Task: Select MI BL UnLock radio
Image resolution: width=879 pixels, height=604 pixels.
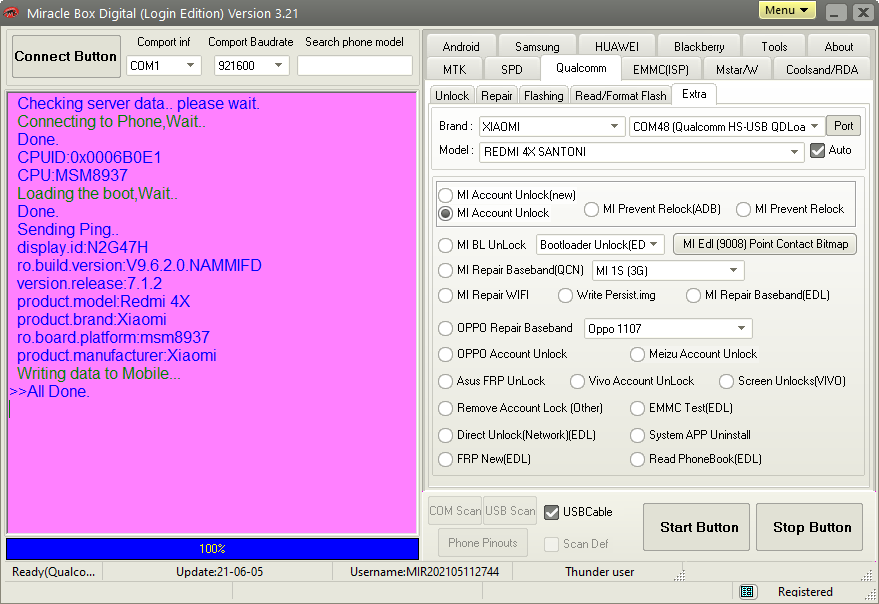Action: pos(446,245)
